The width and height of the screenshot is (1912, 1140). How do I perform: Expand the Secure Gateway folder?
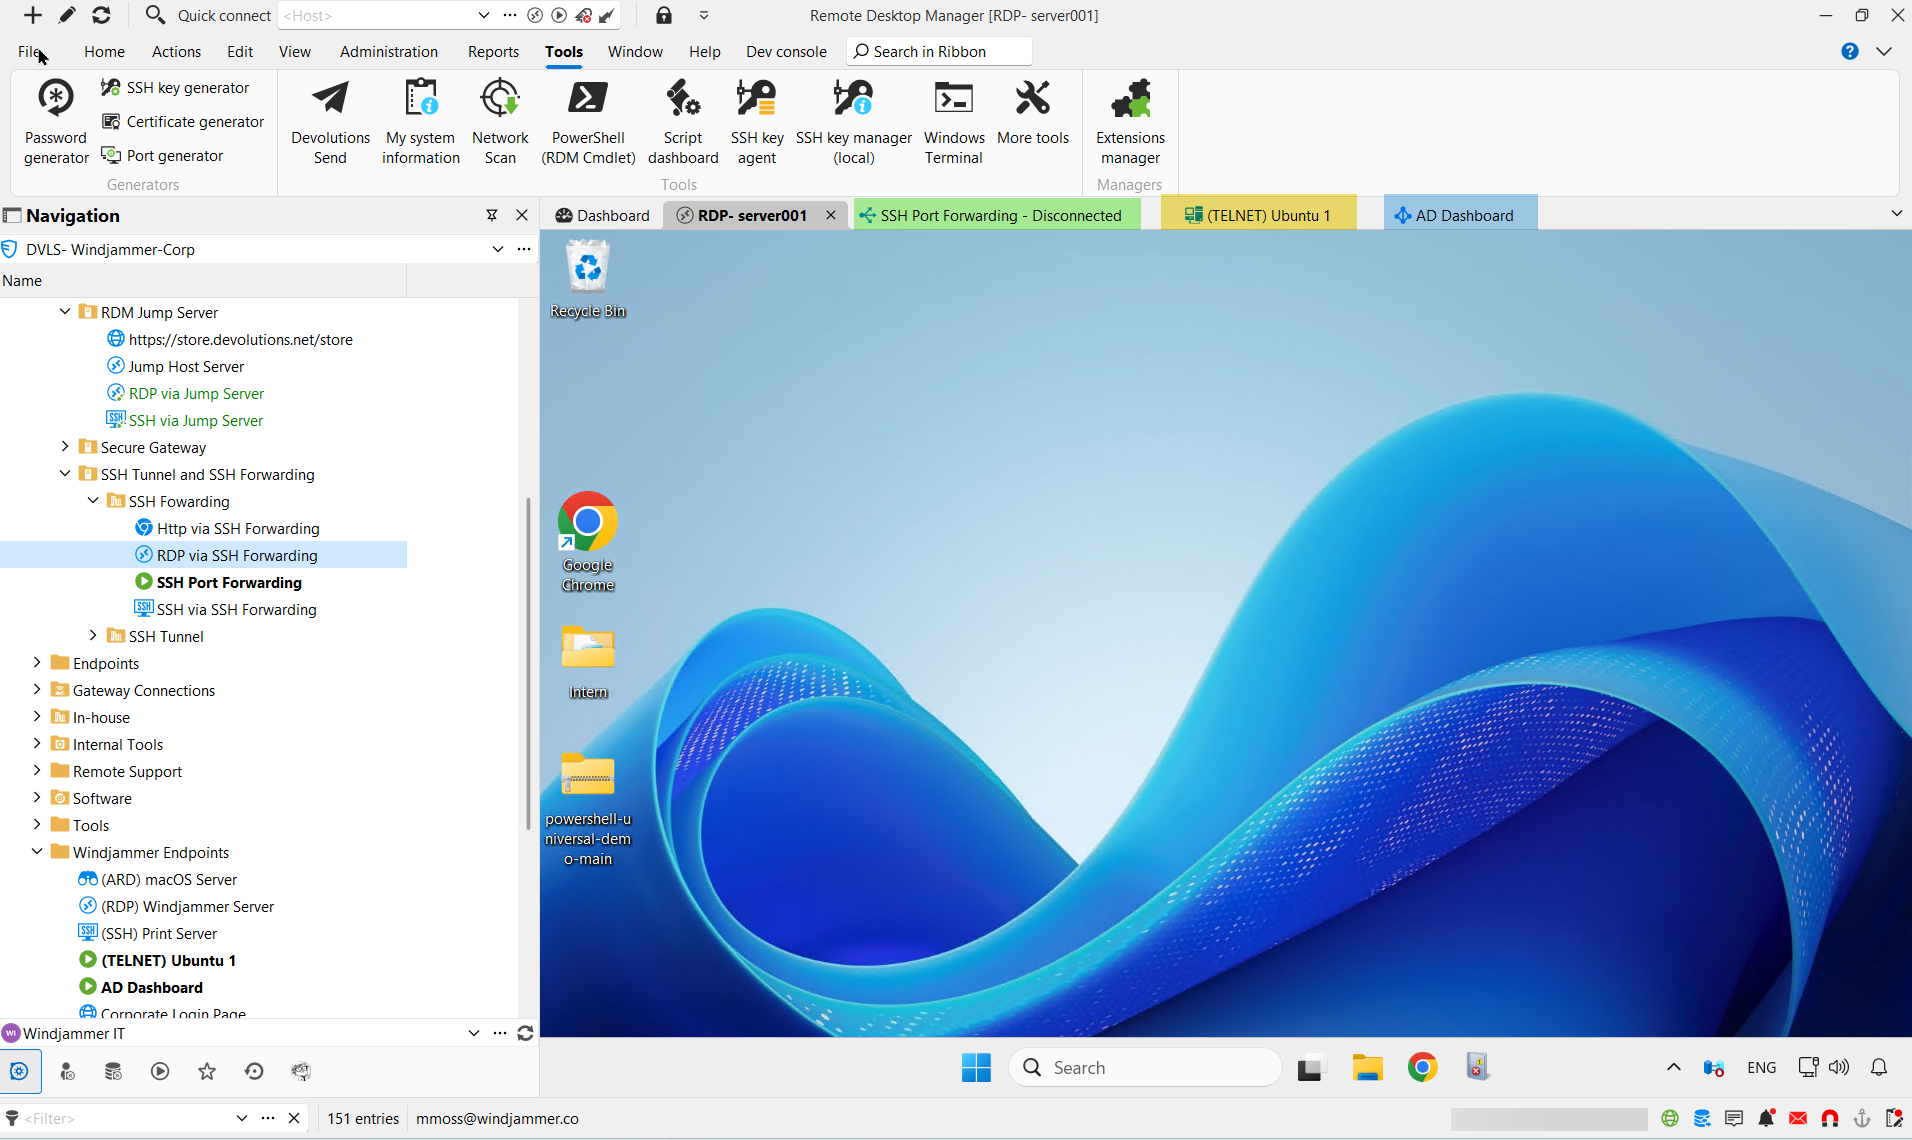[x=65, y=446]
